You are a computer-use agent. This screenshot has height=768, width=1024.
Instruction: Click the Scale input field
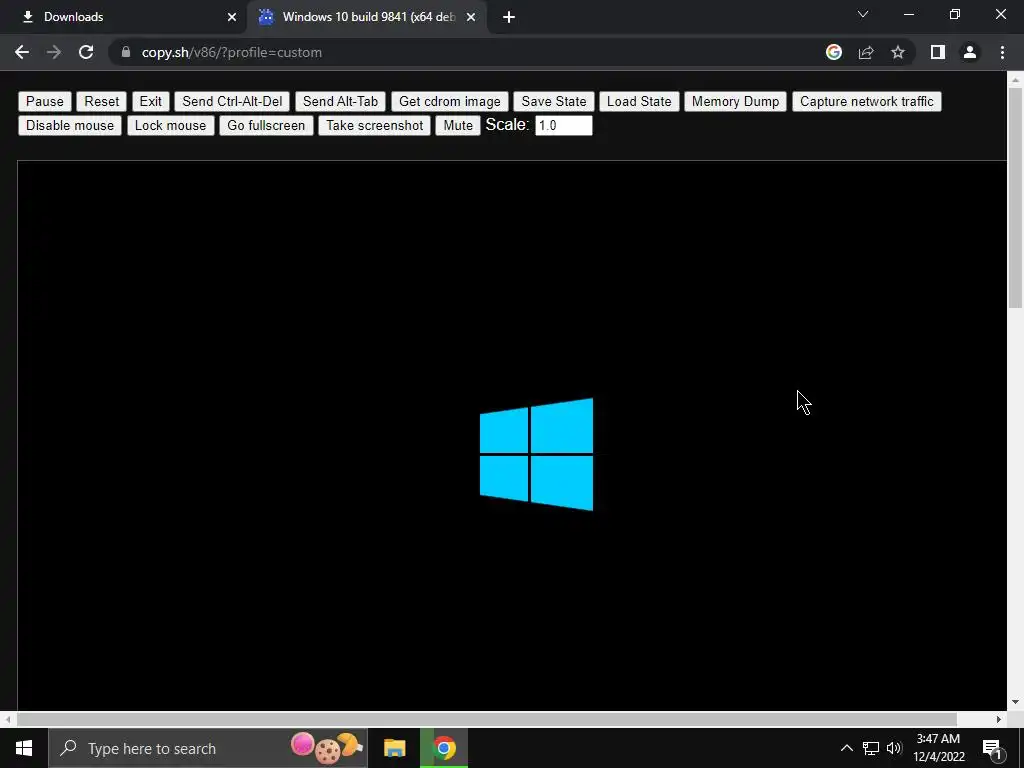[564, 125]
